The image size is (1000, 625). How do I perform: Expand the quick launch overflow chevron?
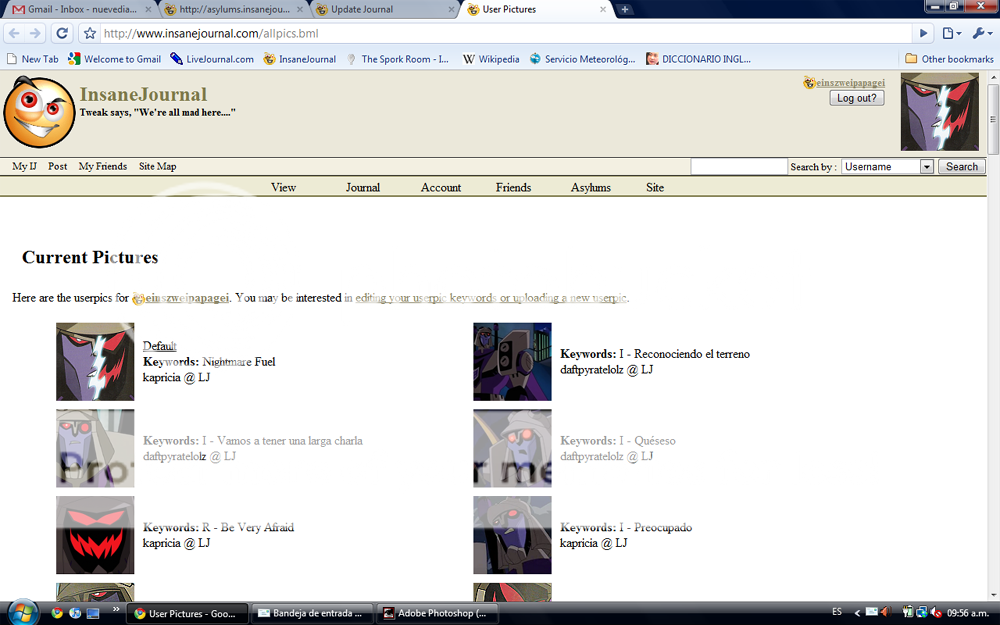click(116, 609)
